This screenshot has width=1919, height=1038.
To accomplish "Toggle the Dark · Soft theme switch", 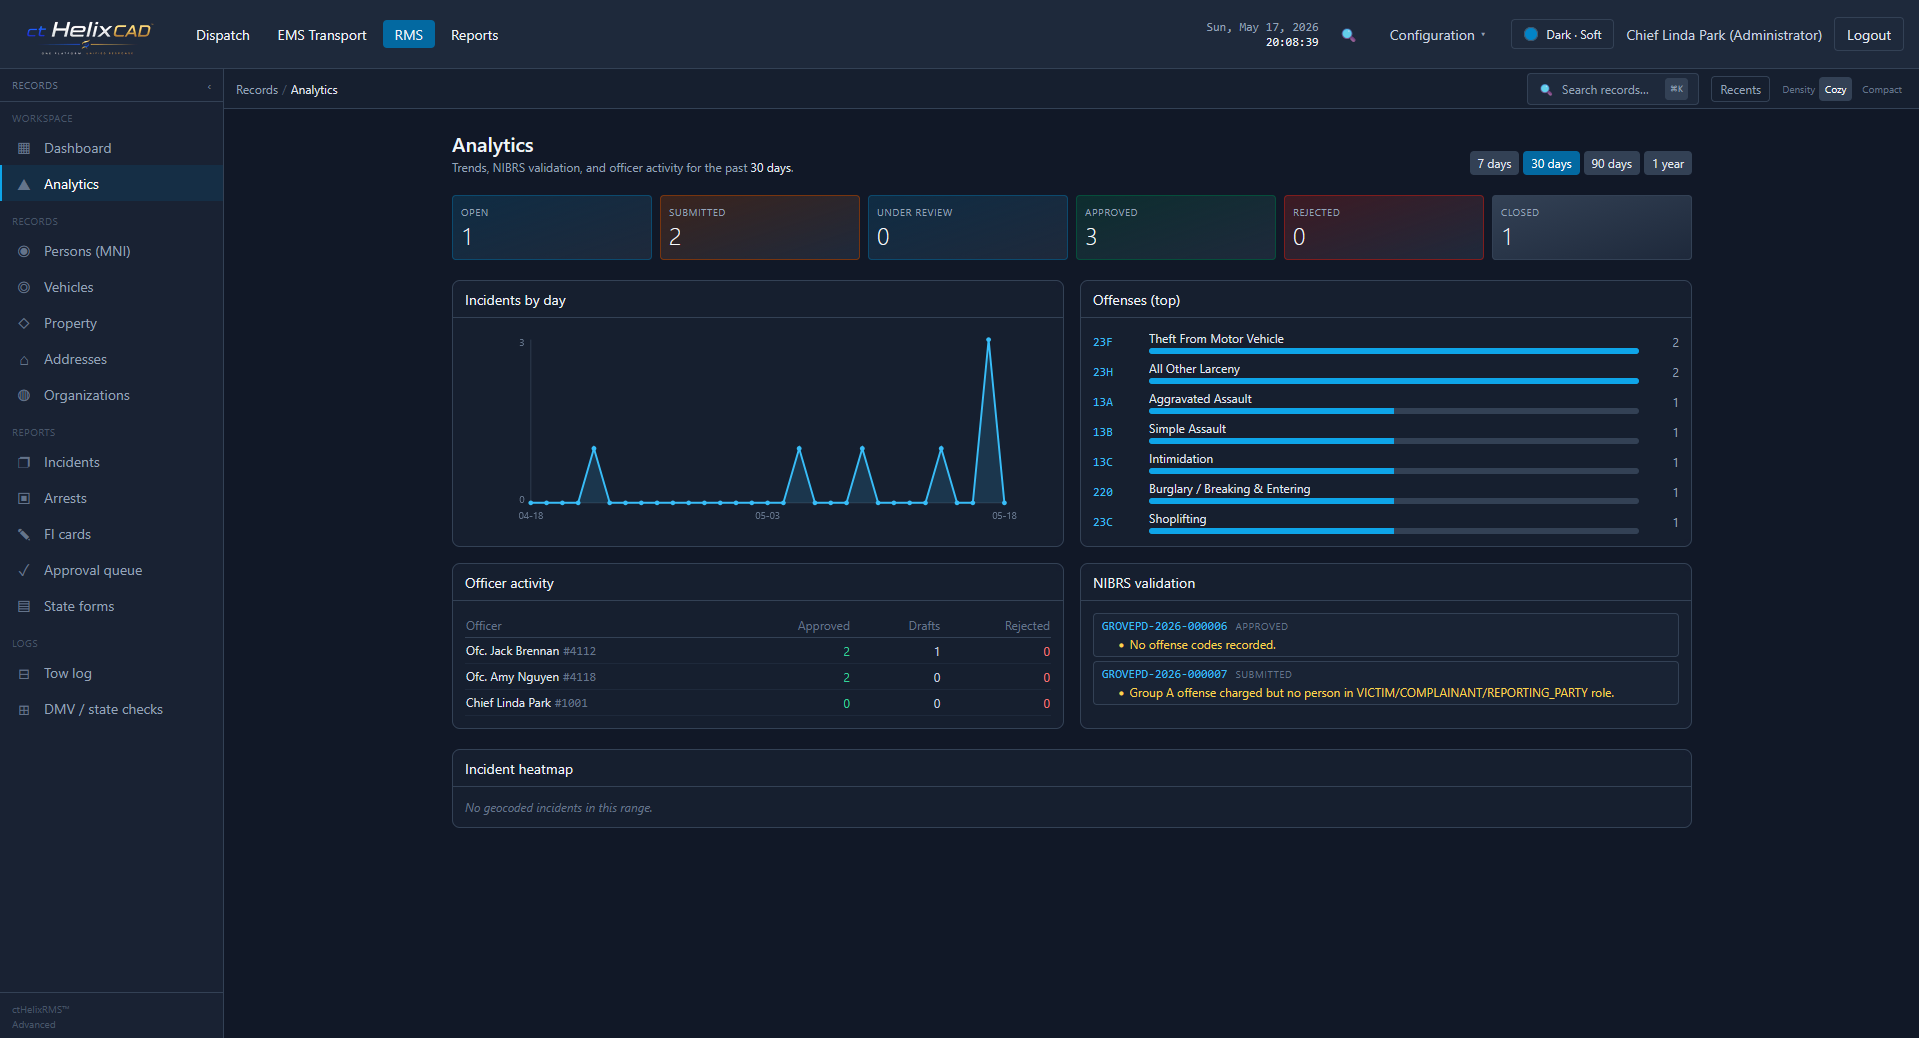I will [1562, 35].
